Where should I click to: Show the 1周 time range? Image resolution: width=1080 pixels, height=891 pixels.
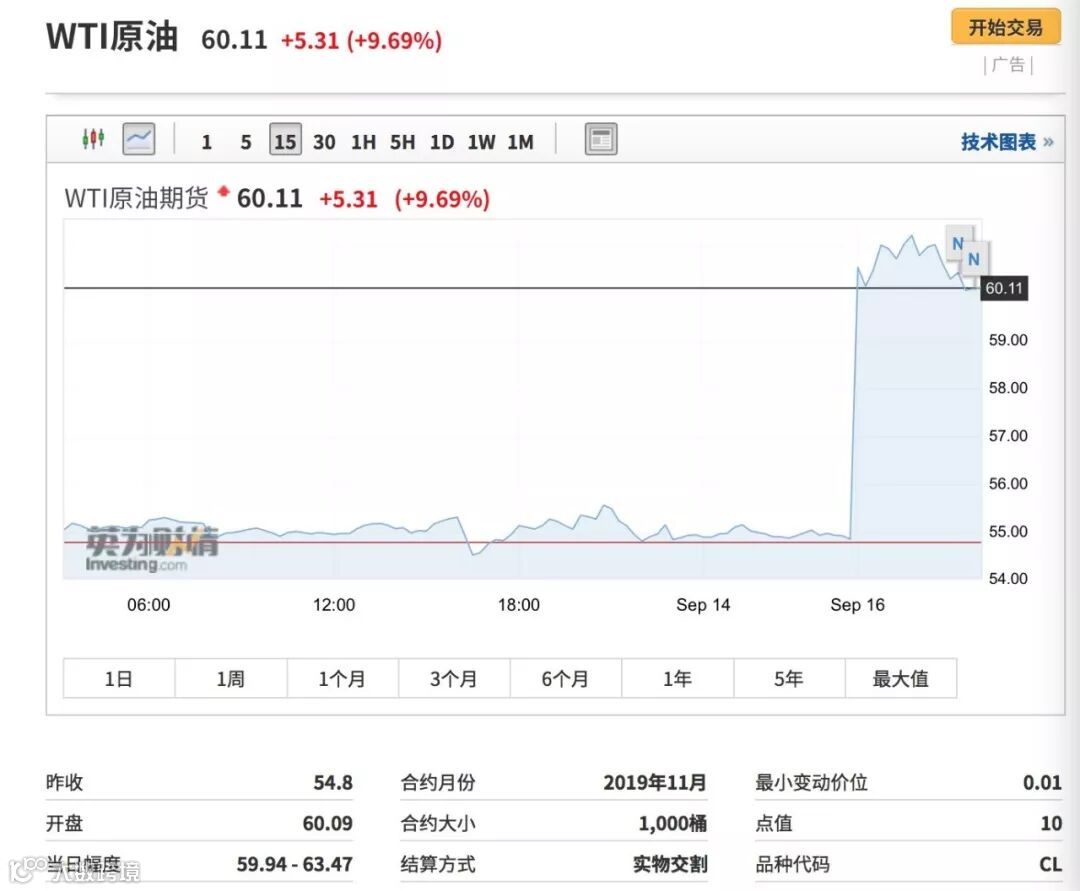231,679
